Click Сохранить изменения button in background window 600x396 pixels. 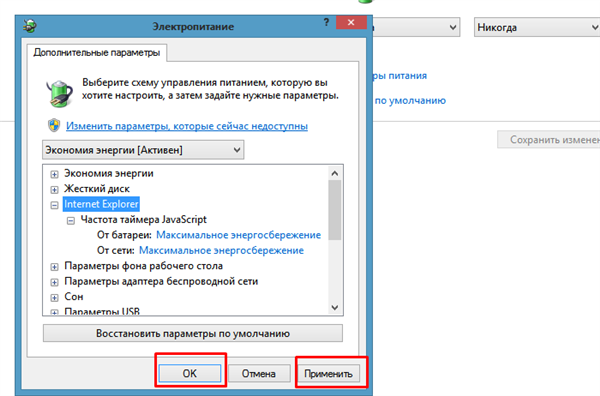(x=549, y=140)
